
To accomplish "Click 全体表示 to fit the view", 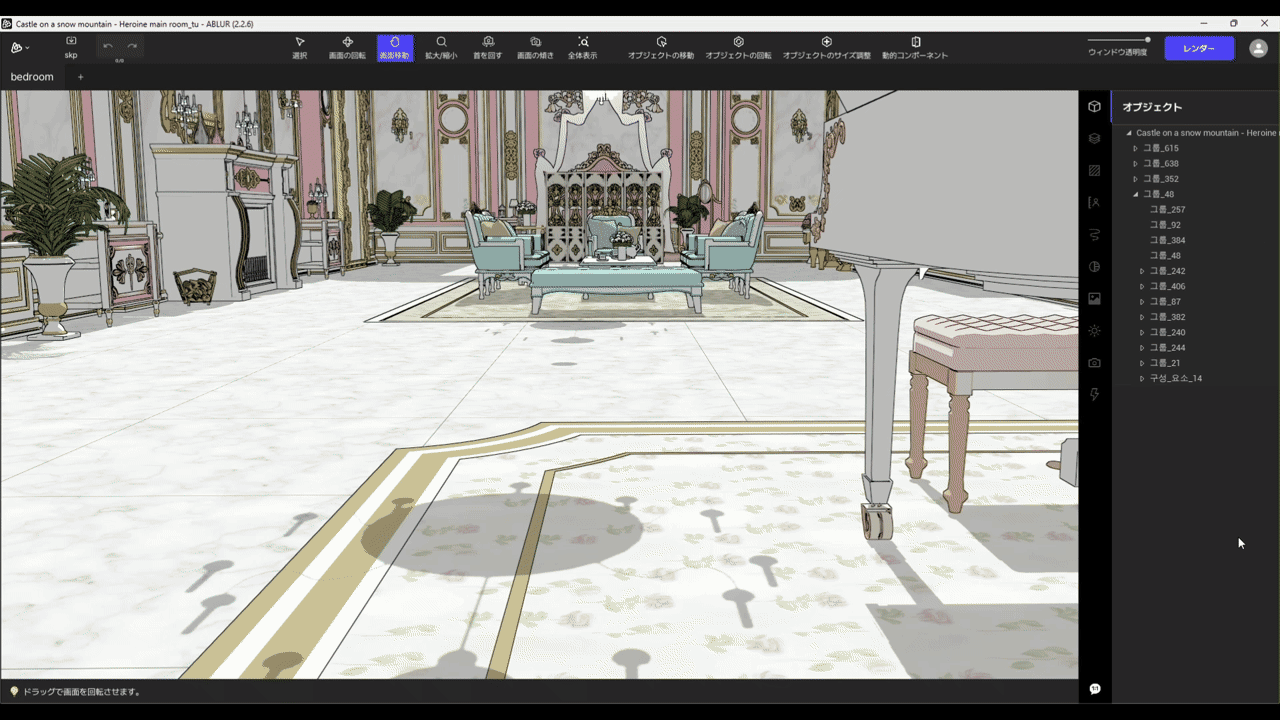I will click(x=583, y=48).
